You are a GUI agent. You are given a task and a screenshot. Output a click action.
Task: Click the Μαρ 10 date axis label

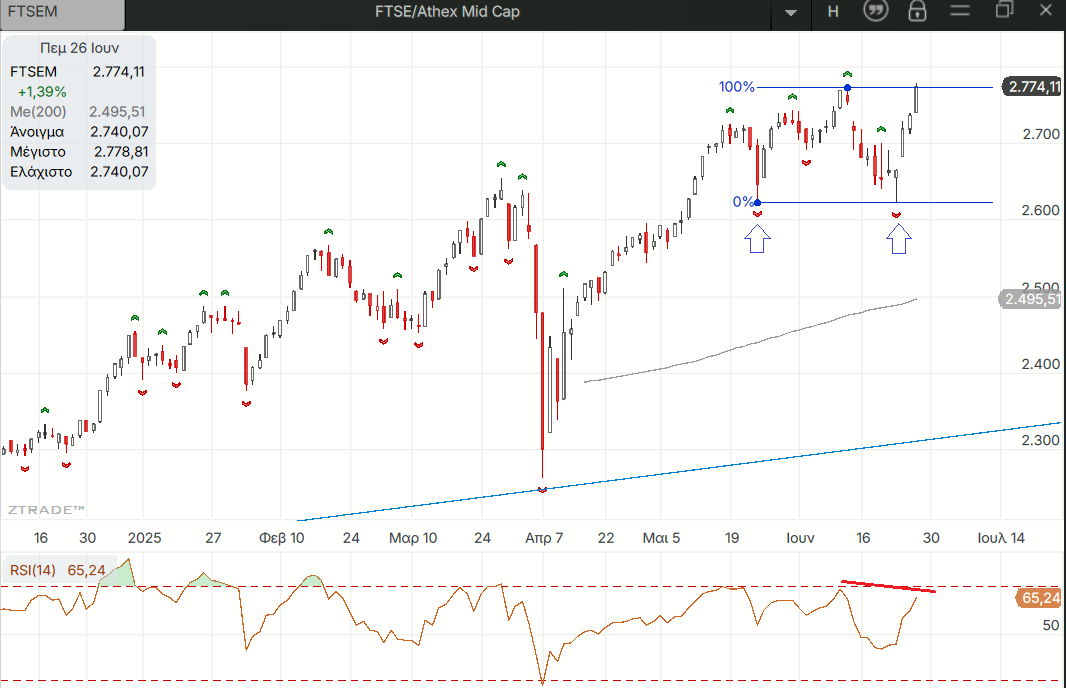pos(413,538)
